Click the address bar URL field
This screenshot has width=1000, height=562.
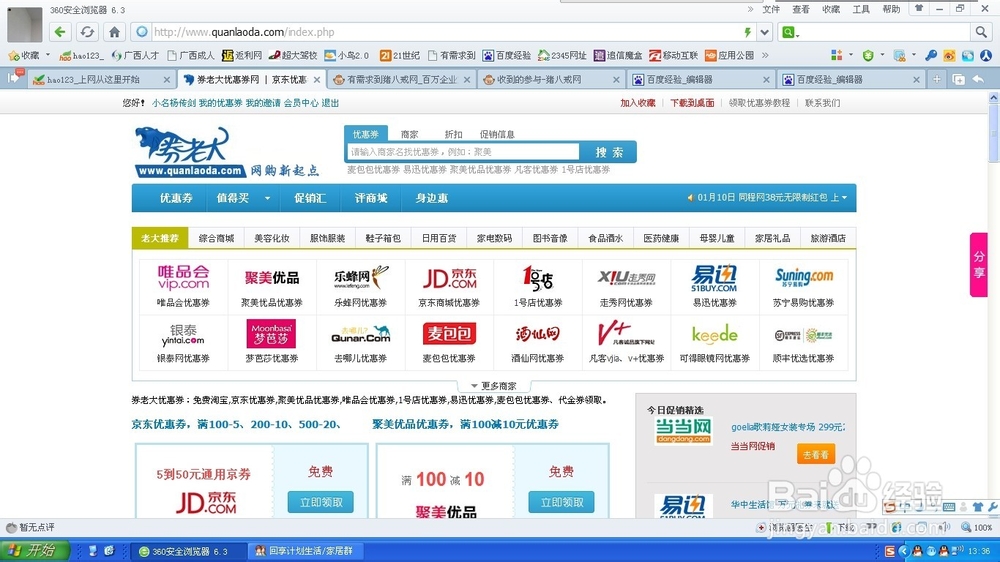pos(446,32)
